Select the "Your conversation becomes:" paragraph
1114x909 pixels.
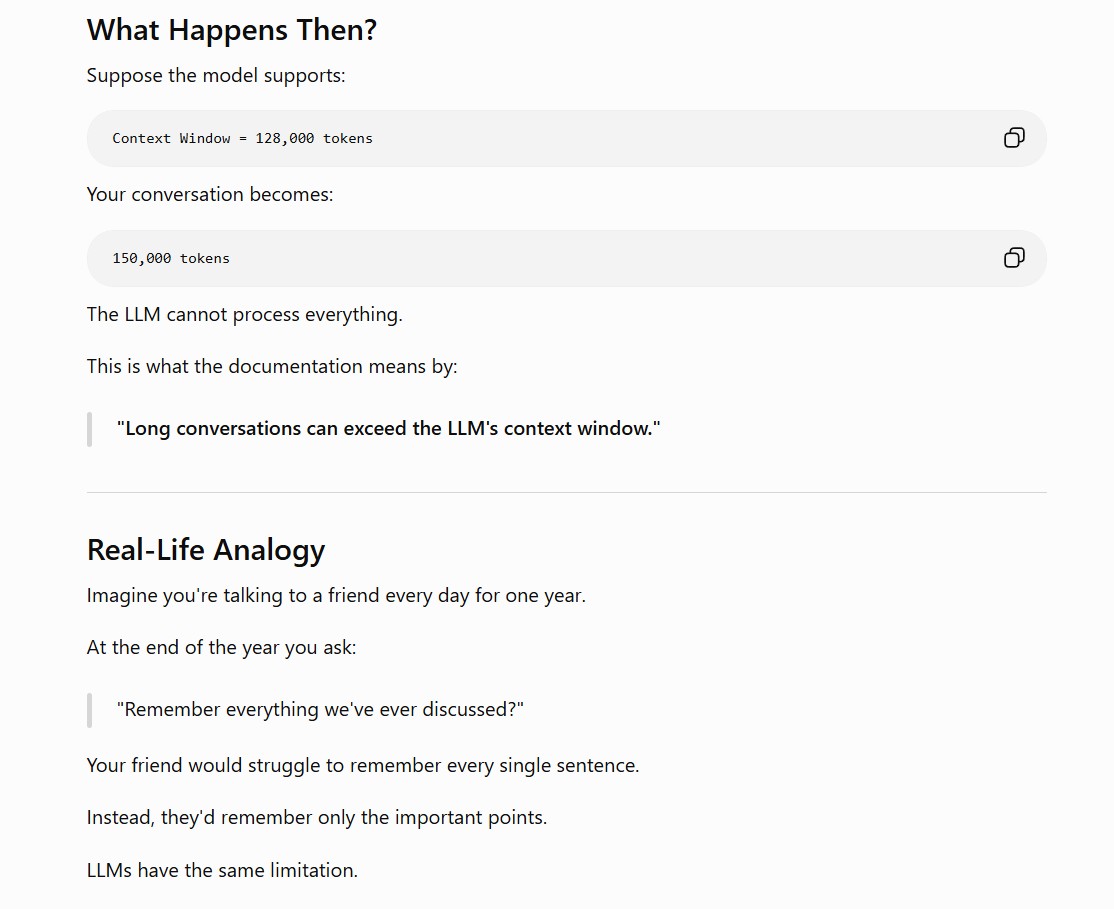tap(210, 195)
